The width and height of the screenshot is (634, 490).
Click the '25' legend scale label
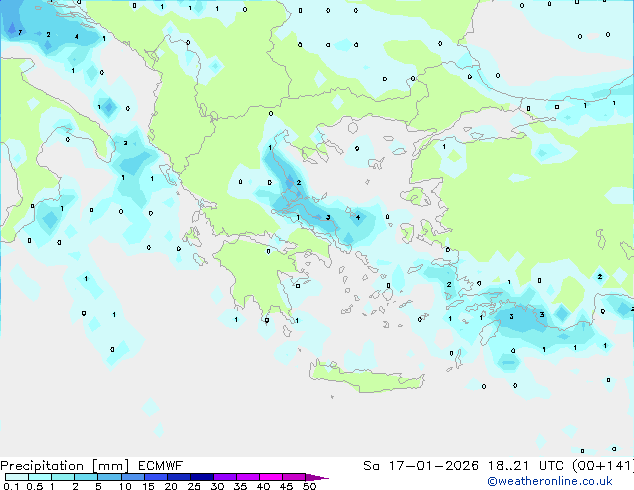[x=194, y=486]
